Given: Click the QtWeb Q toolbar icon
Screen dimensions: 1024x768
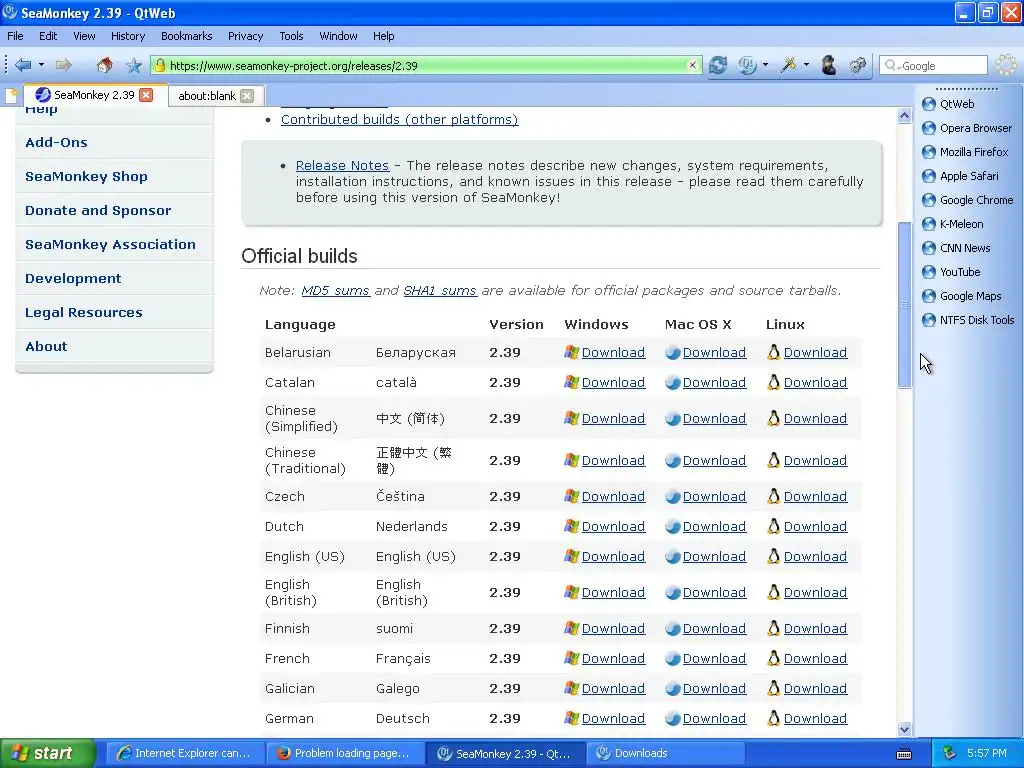Looking at the screenshot, I should pyautogui.click(x=747, y=65).
